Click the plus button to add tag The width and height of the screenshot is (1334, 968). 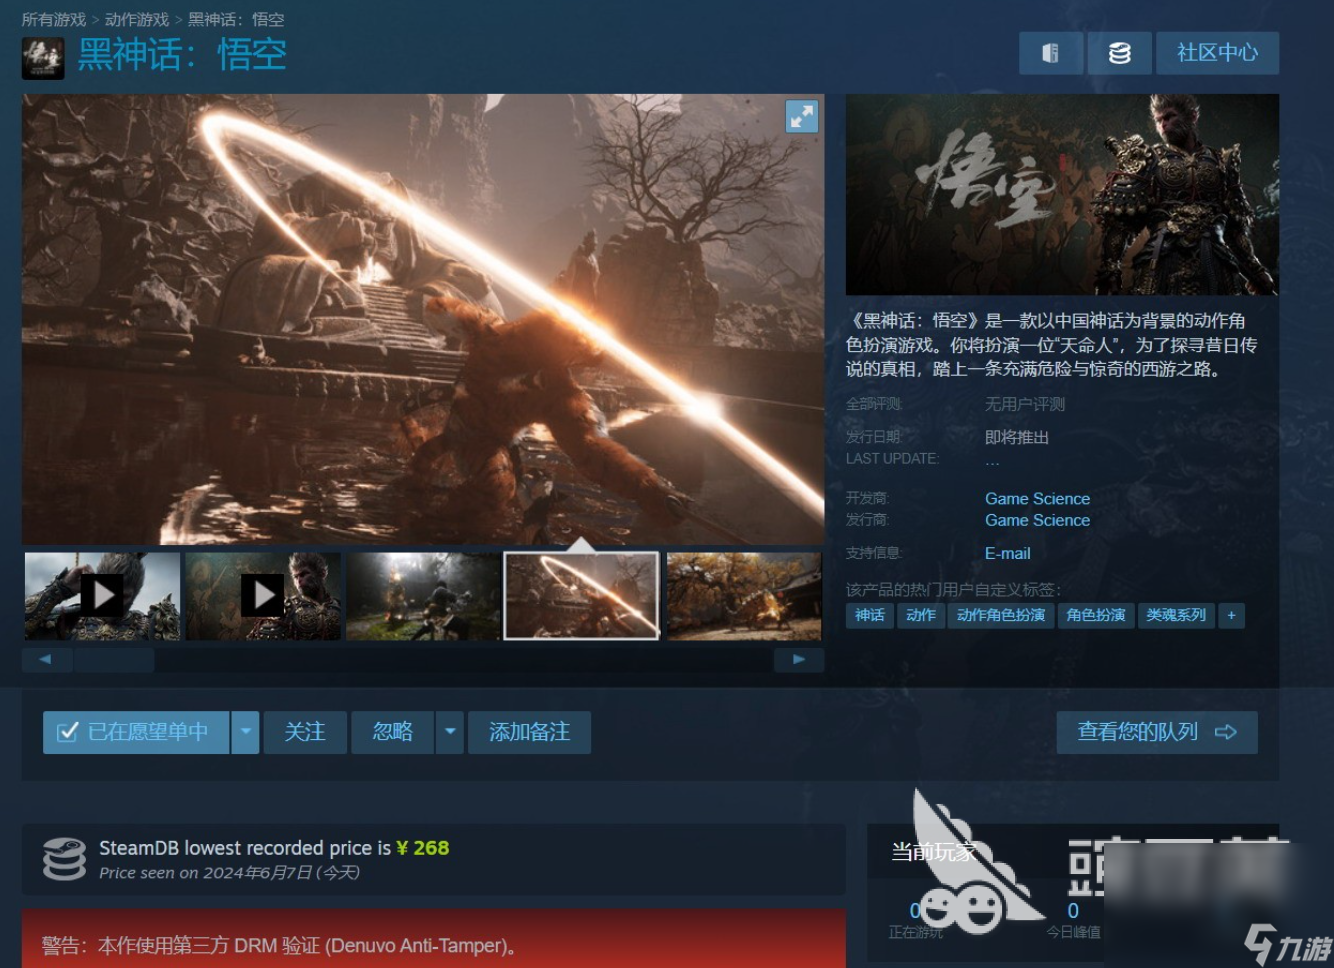click(1231, 615)
